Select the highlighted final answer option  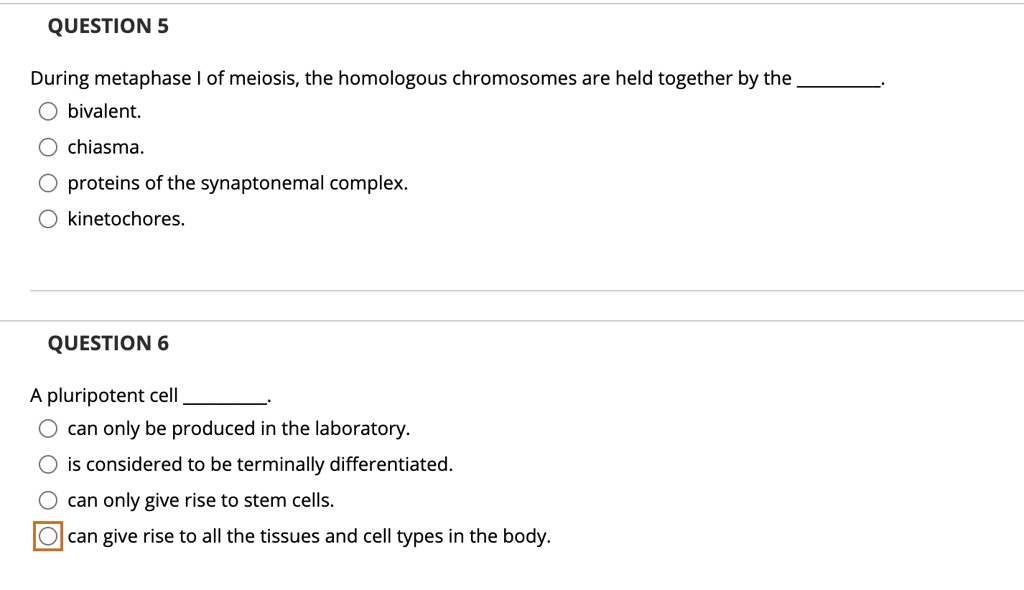[x=47, y=536]
